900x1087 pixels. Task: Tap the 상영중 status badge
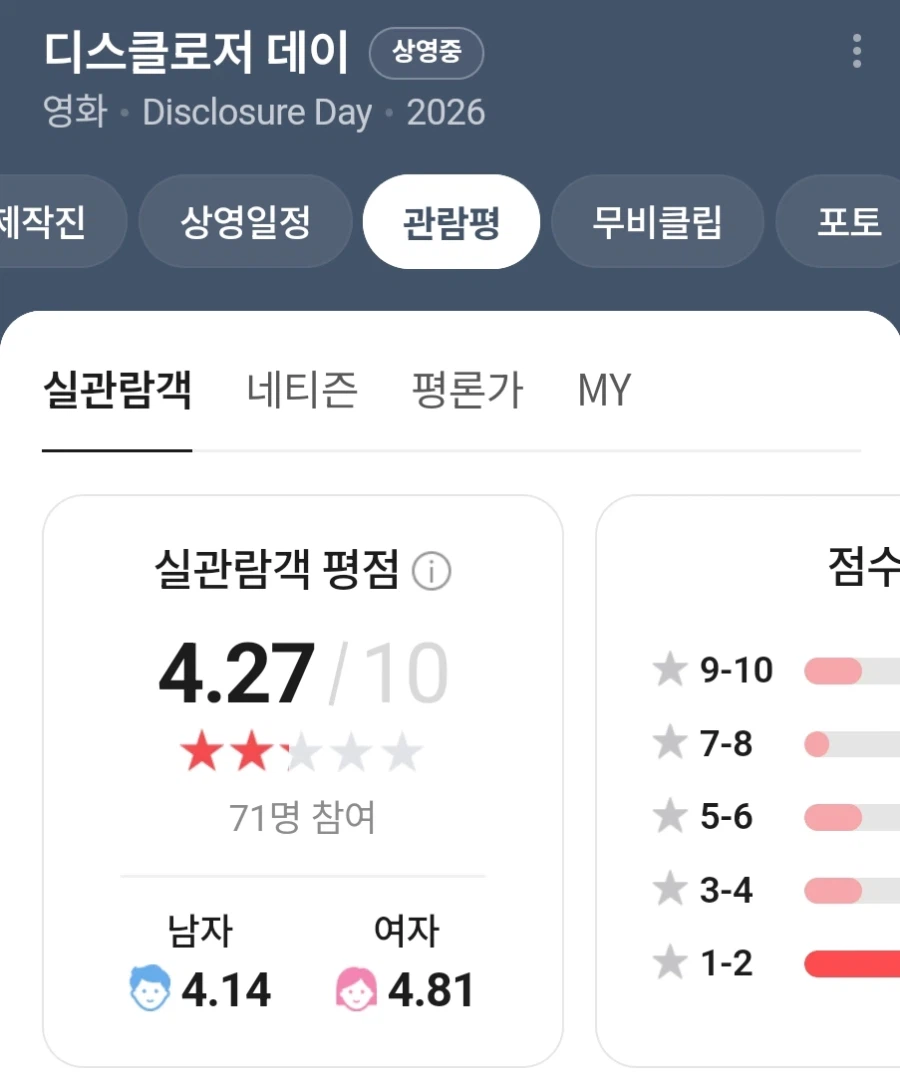[426, 53]
